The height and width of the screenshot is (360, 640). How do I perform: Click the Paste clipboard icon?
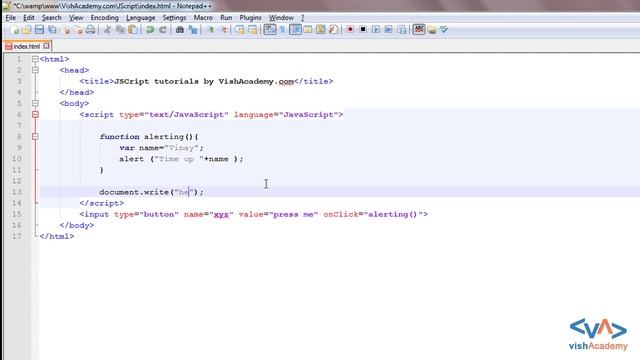click(133, 30)
